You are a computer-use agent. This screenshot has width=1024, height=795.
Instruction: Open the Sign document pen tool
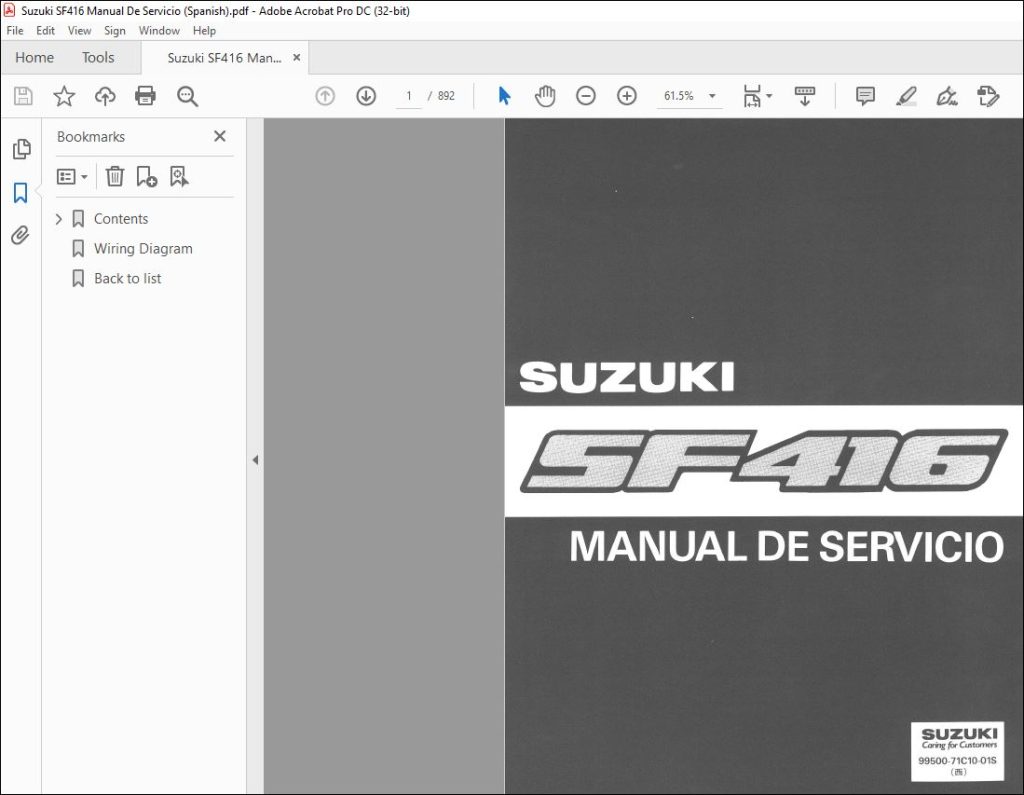click(x=947, y=96)
